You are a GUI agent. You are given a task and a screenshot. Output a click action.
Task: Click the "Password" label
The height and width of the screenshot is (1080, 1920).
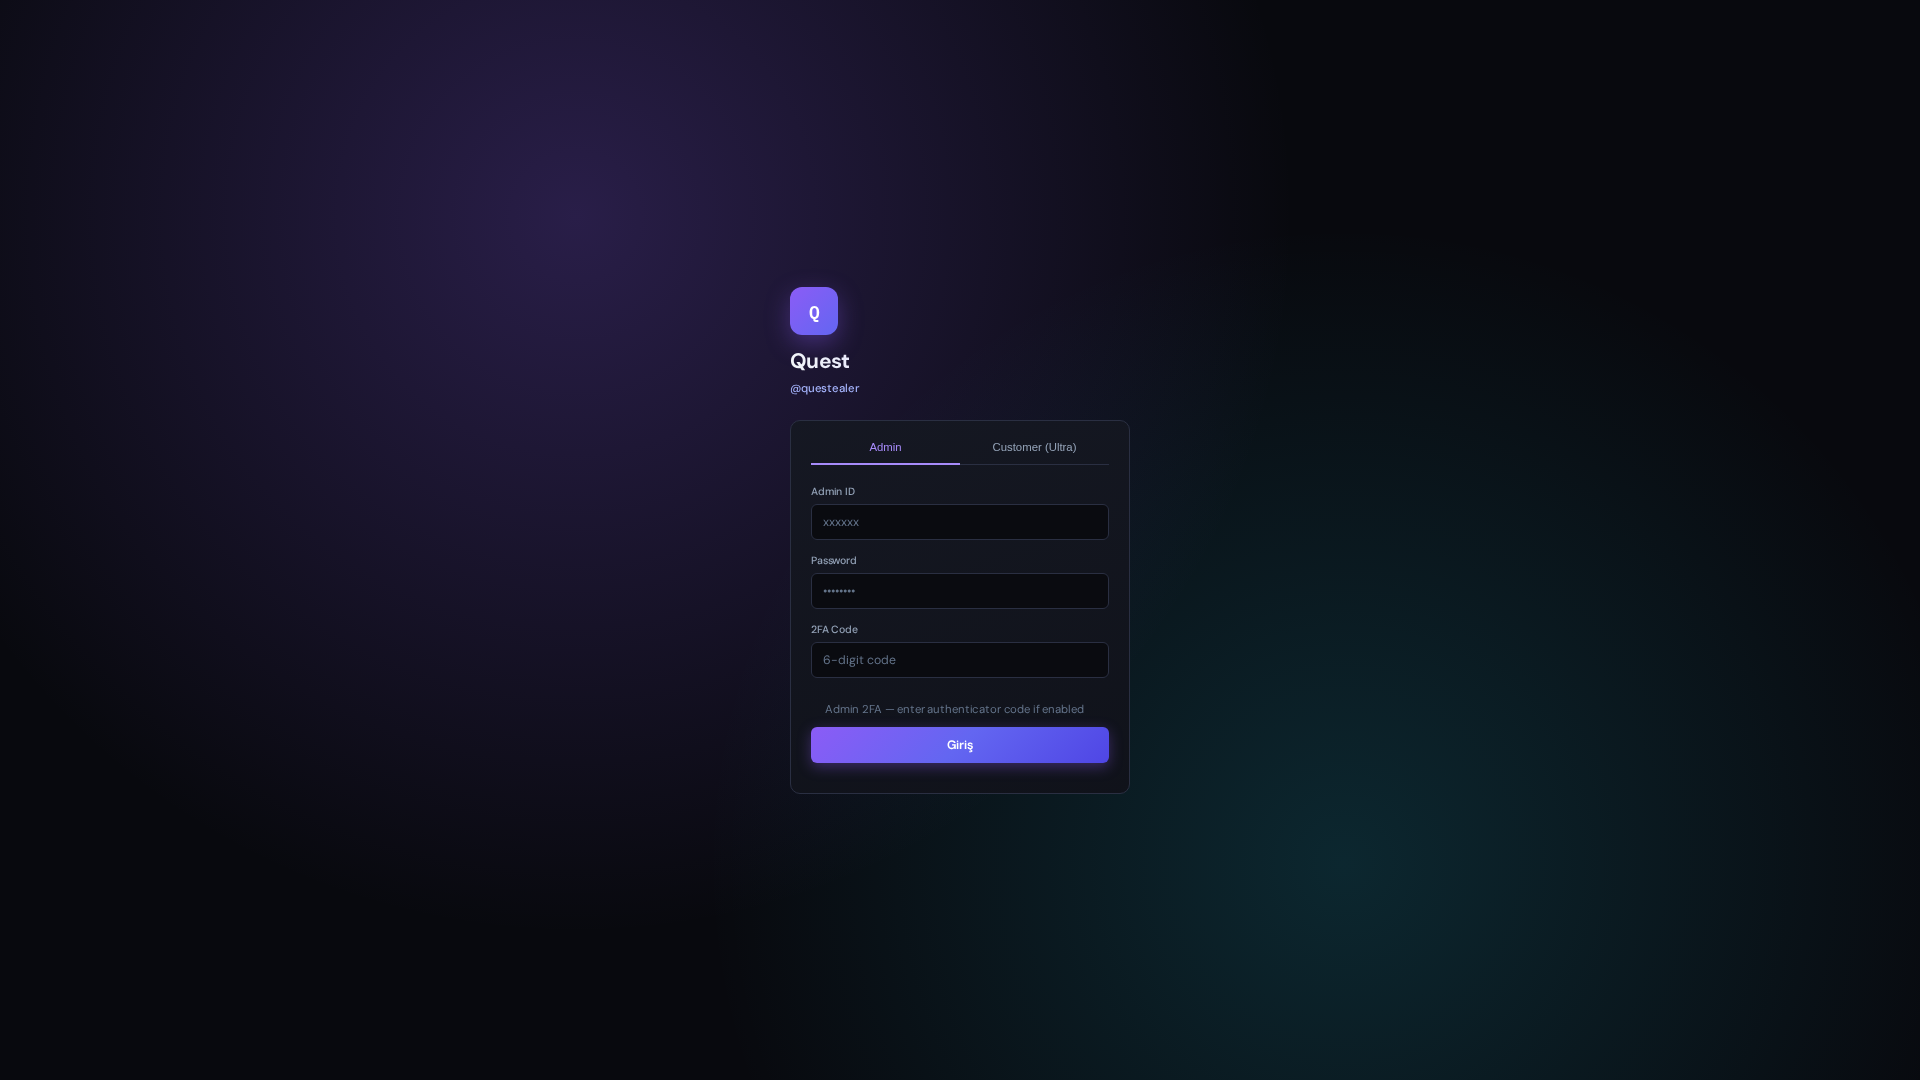tap(834, 561)
